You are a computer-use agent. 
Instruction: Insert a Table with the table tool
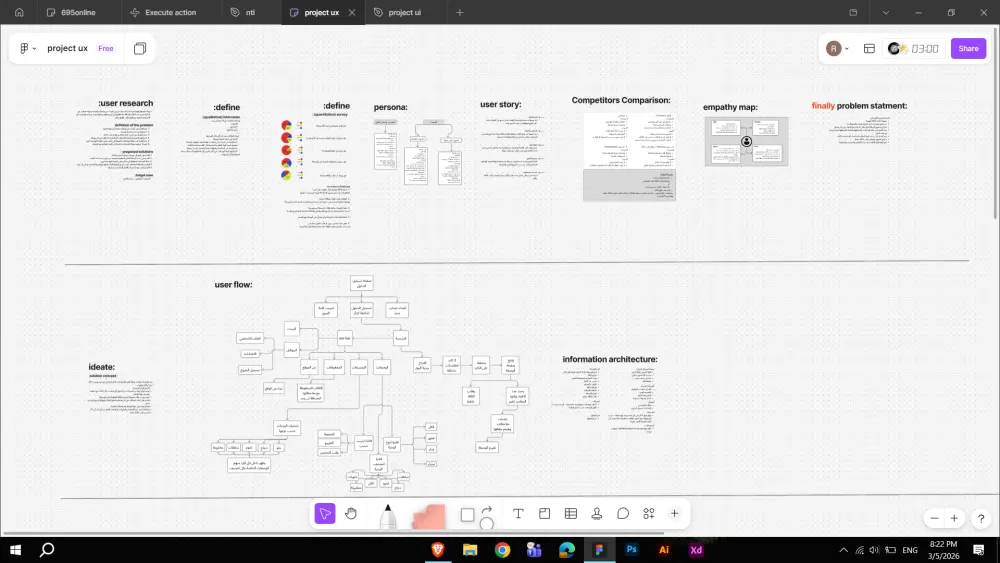pyautogui.click(x=571, y=513)
